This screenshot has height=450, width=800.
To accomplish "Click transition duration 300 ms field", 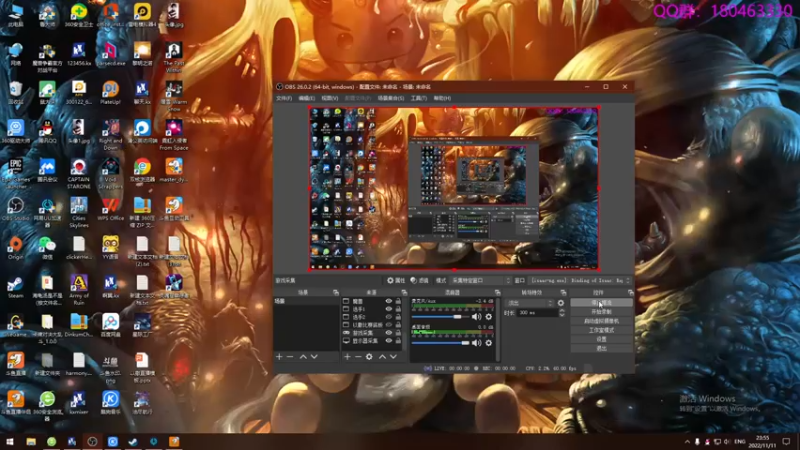I will click(537, 313).
